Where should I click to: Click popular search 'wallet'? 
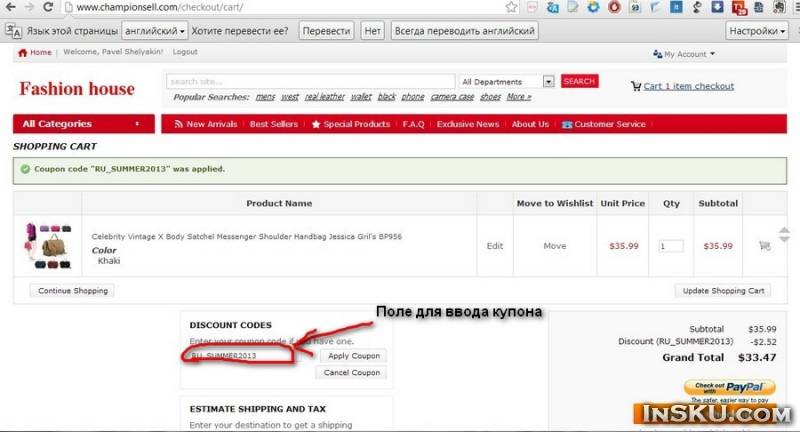[x=361, y=97]
